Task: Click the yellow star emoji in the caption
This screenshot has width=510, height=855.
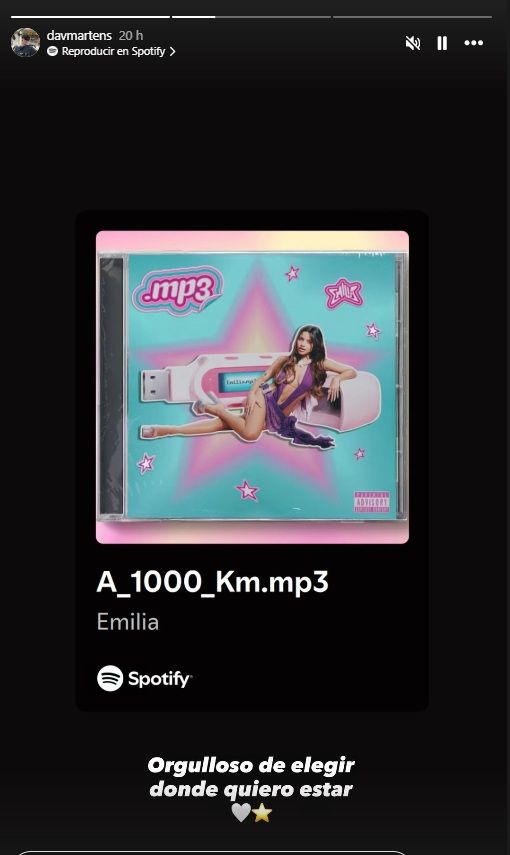Action: tap(262, 812)
